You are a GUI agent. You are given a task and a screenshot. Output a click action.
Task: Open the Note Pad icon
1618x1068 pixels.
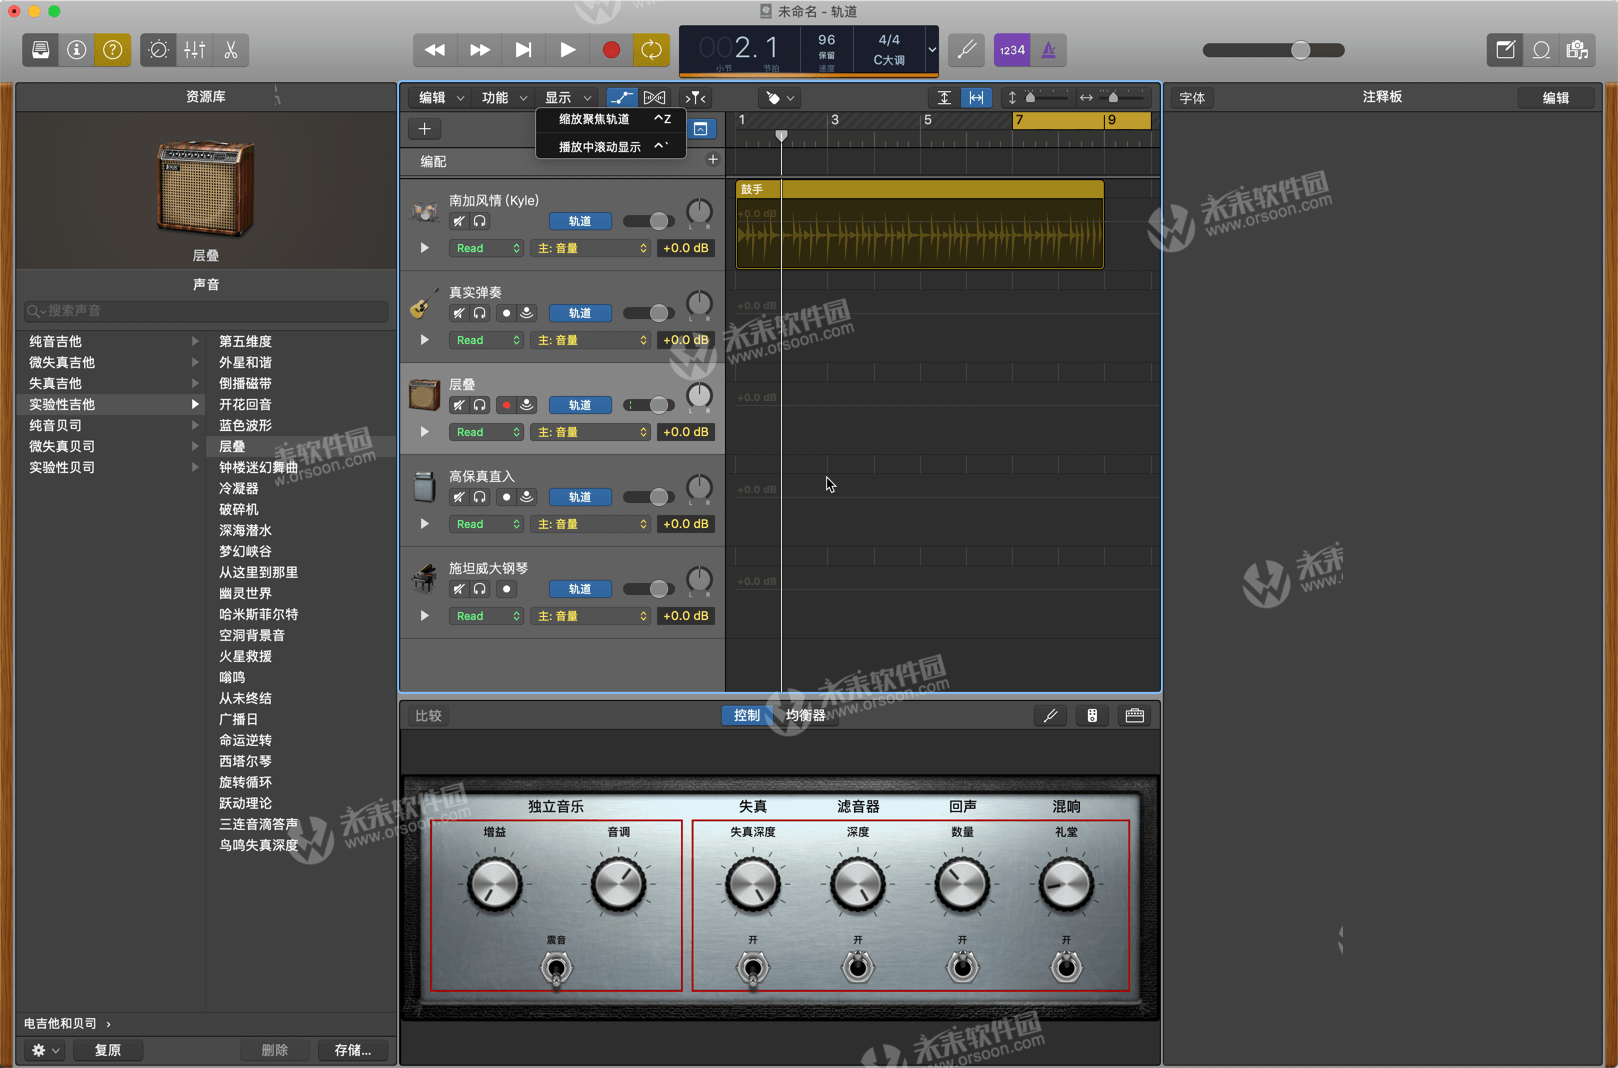1505,50
